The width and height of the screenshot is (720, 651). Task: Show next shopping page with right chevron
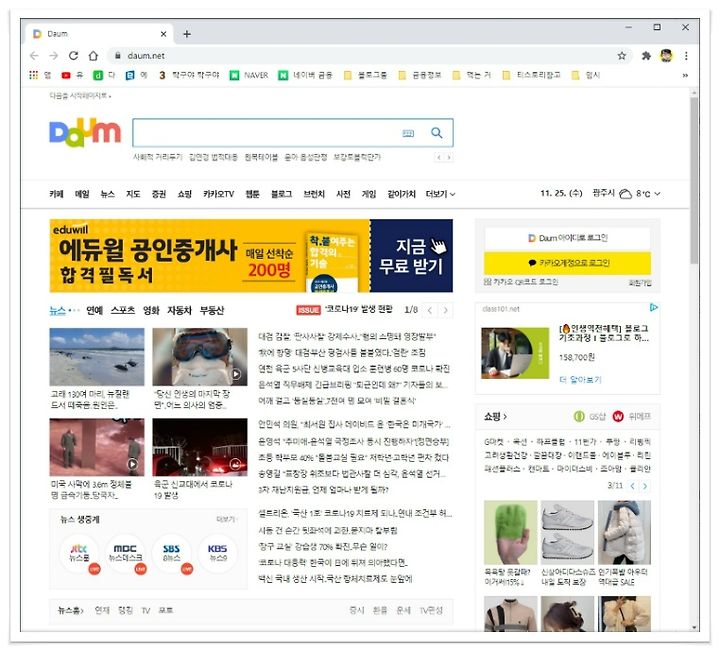point(645,486)
